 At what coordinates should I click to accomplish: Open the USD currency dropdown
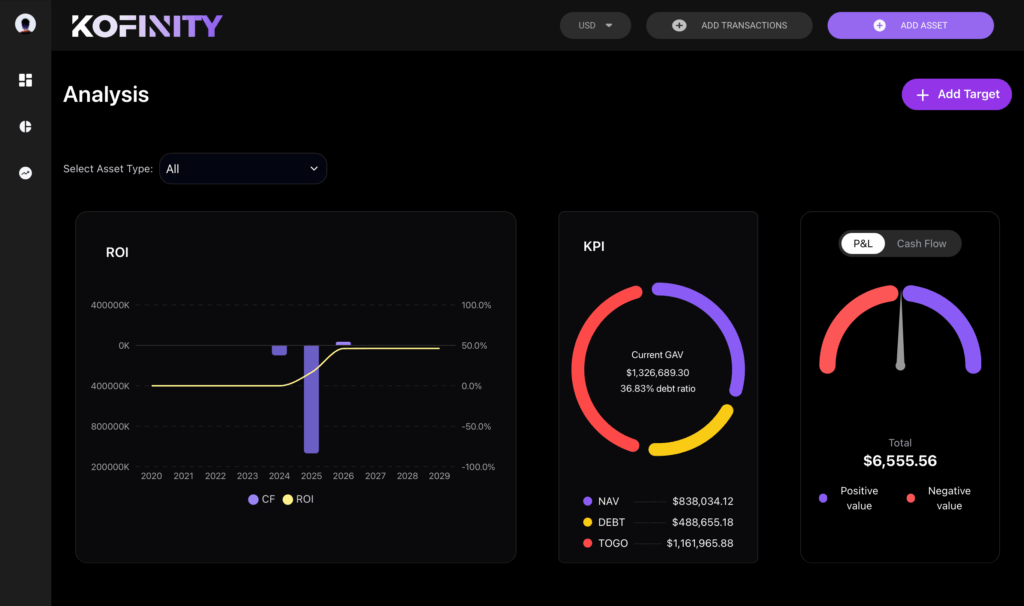(x=595, y=25)
